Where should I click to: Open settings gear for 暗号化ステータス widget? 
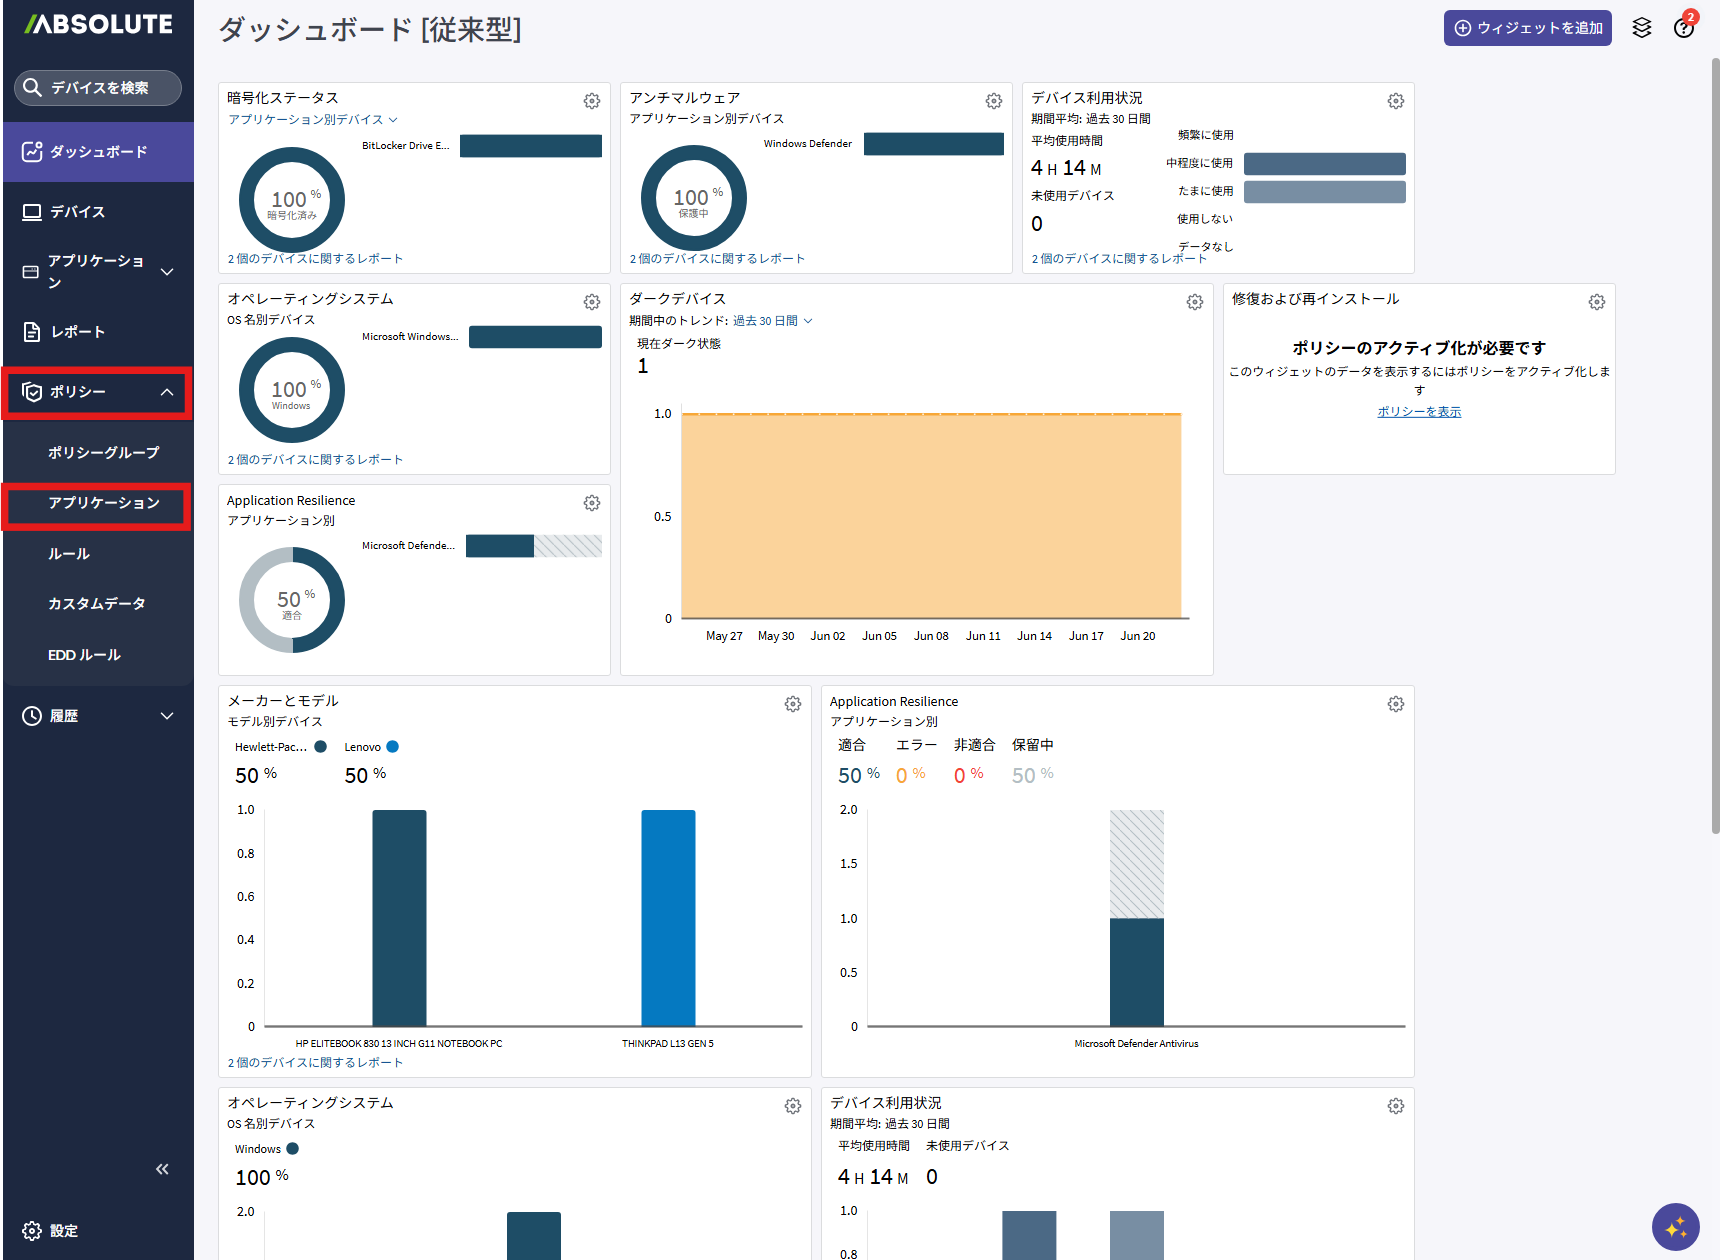pyautogui.click(x=592, y=101)
